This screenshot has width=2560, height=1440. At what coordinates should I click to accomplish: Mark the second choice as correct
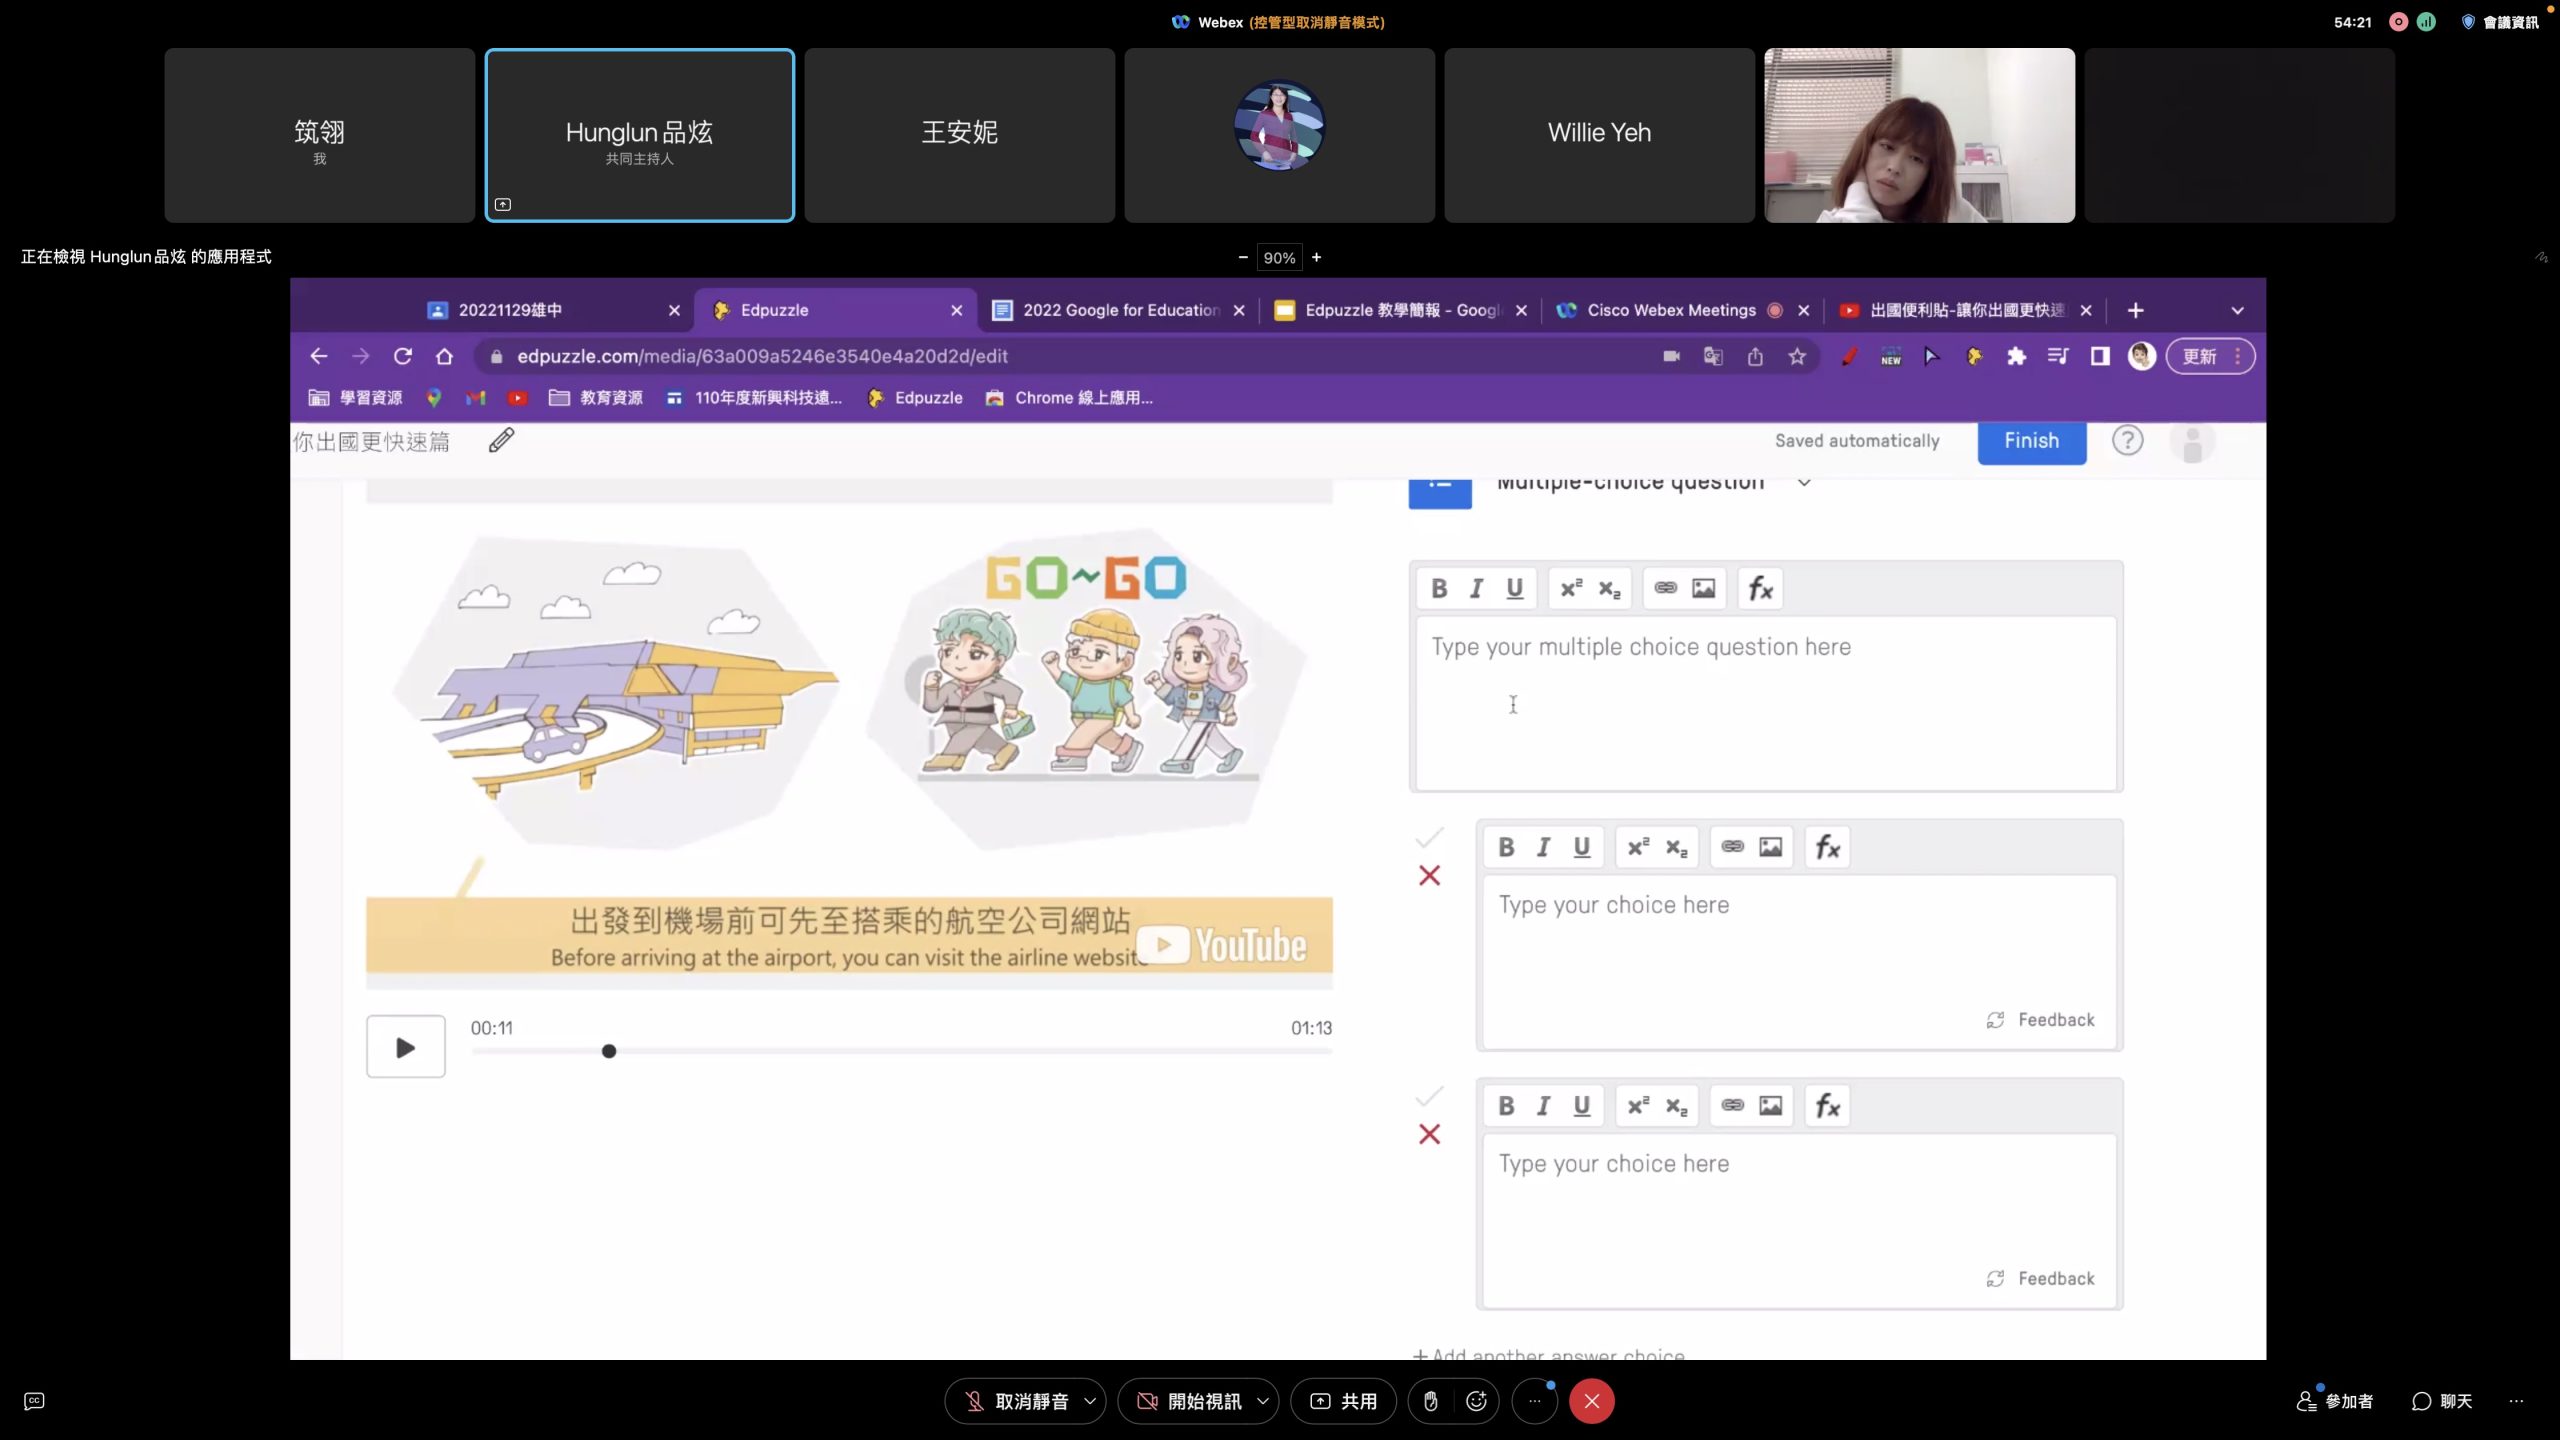point(1429,1096)
